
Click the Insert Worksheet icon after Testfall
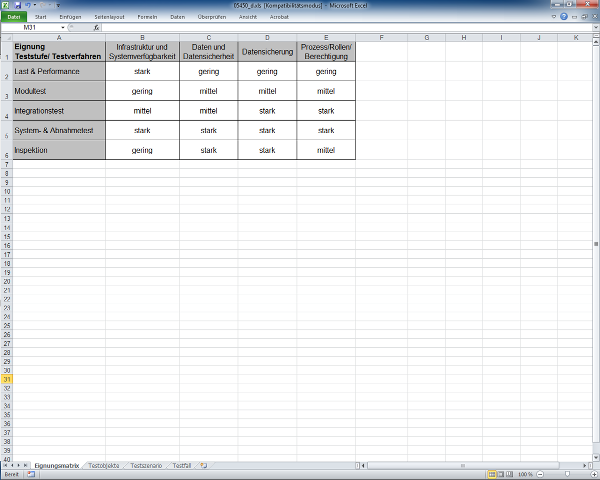(204, 465)
